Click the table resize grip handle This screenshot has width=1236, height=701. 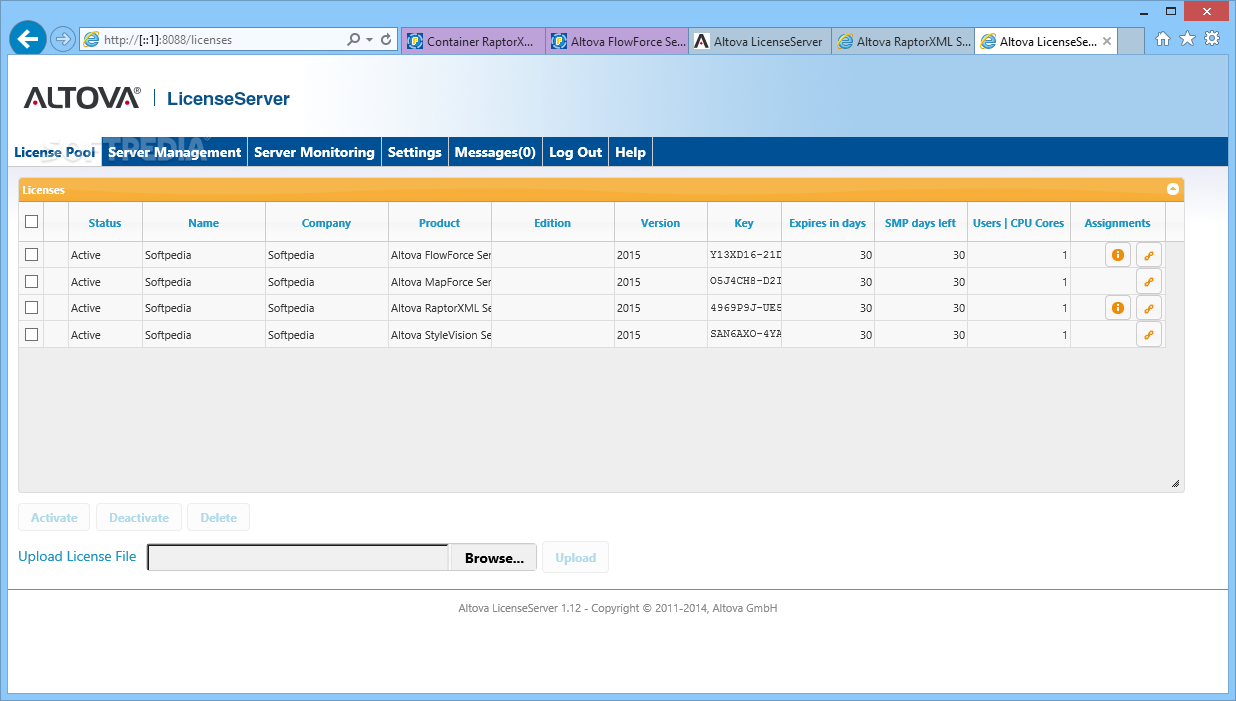[1175, 484]
